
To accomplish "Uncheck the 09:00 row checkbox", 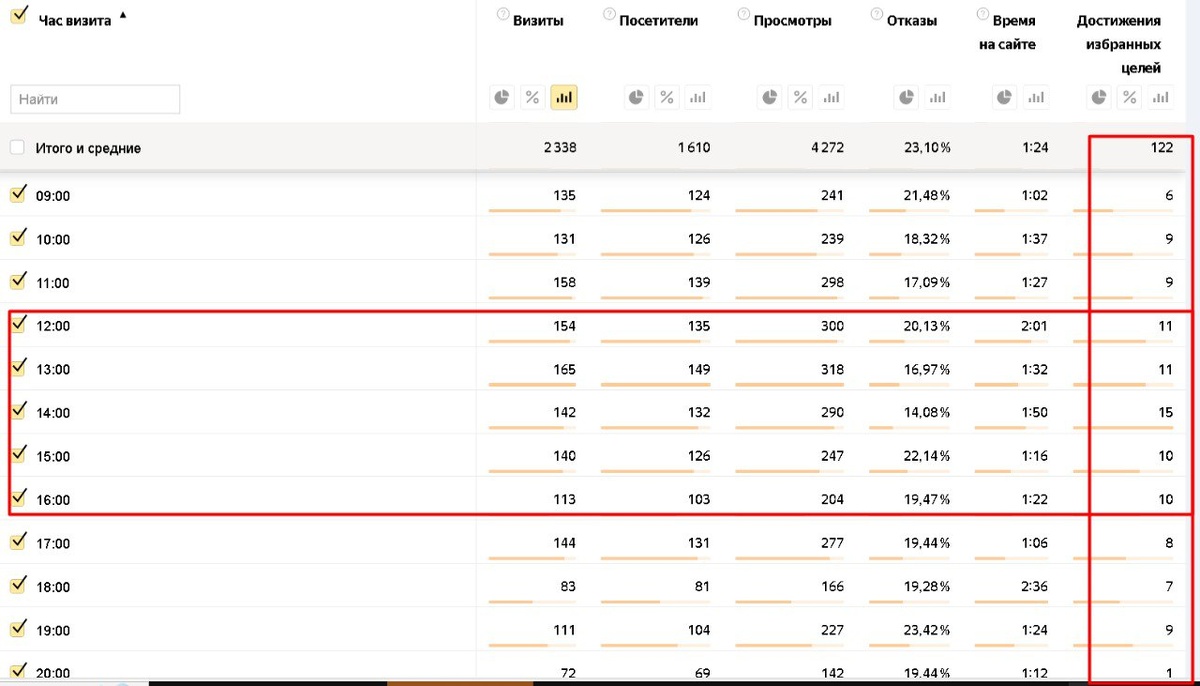I will [17, 194].
